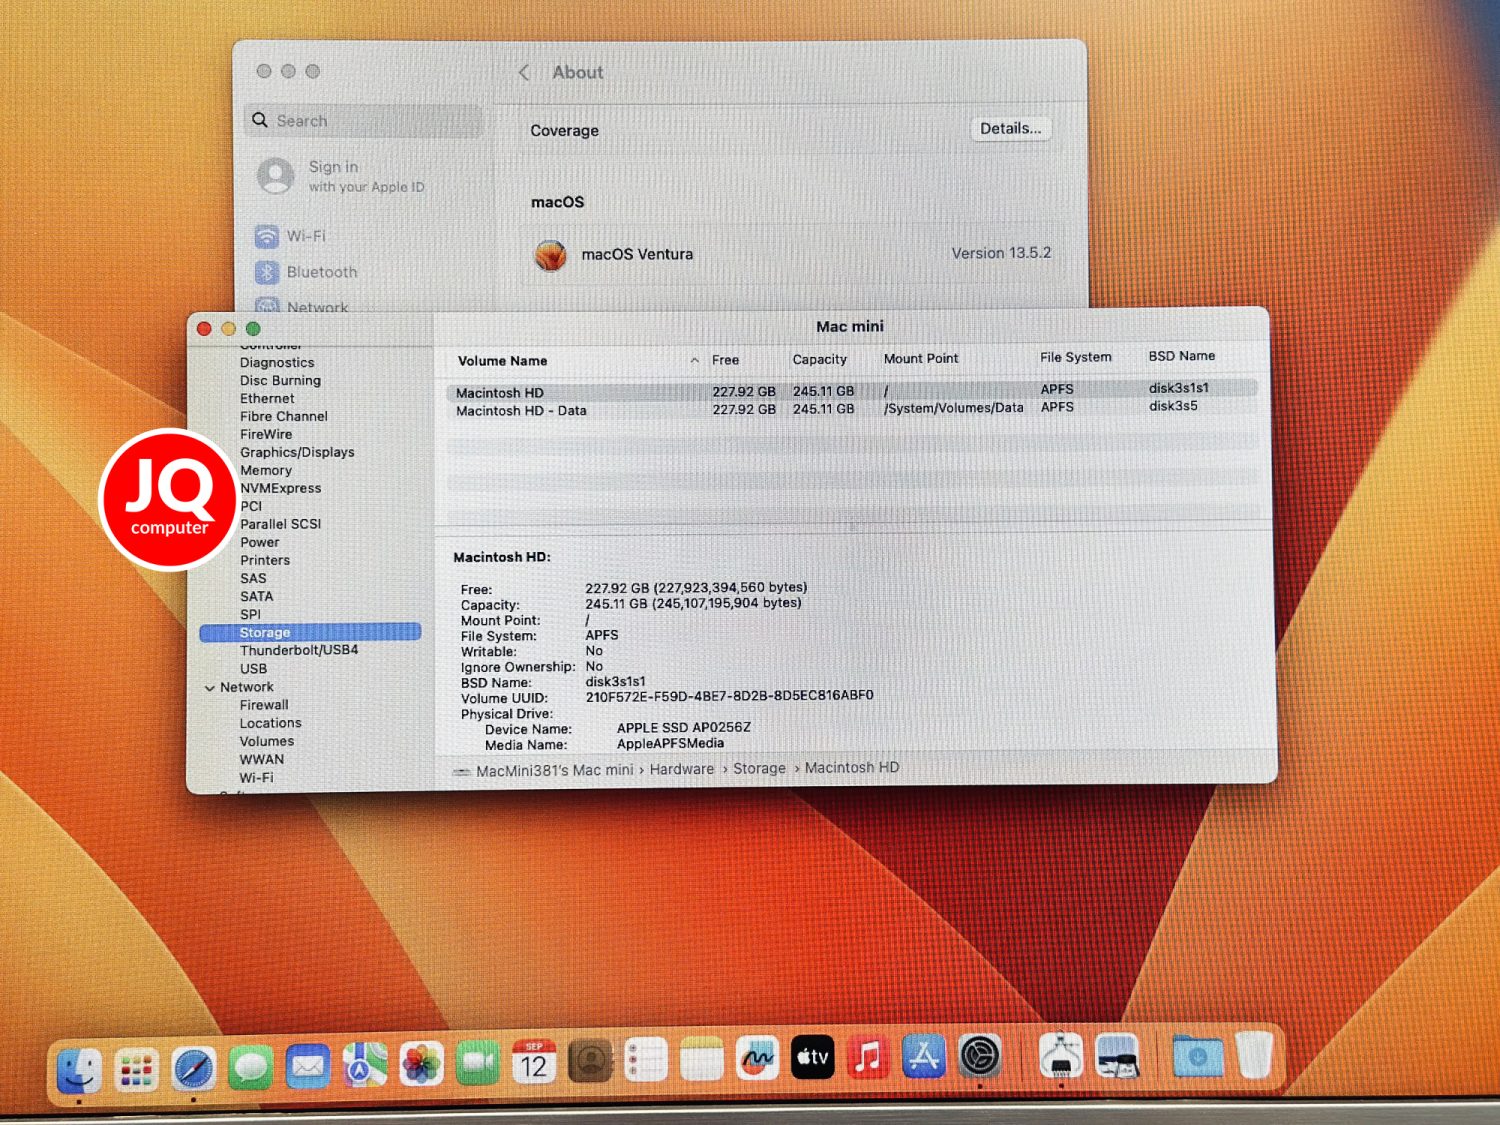Click Storage in the bottom path bar
The height and width of the screenshot is (1125, 1500).
pyautogui.click(x=759, y=769)
